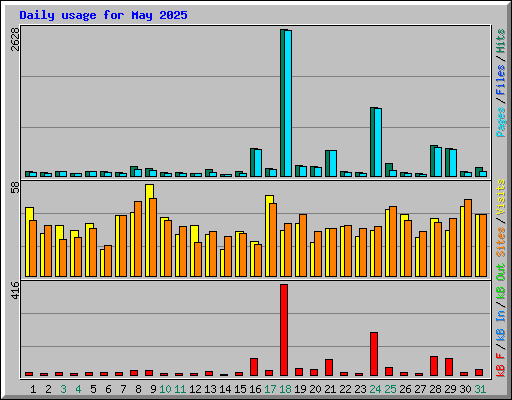Image resolution: width=512 pixels, height=400 pixels.
Task: Click the hits bar for day 16
Action: [x=252, y=162]
